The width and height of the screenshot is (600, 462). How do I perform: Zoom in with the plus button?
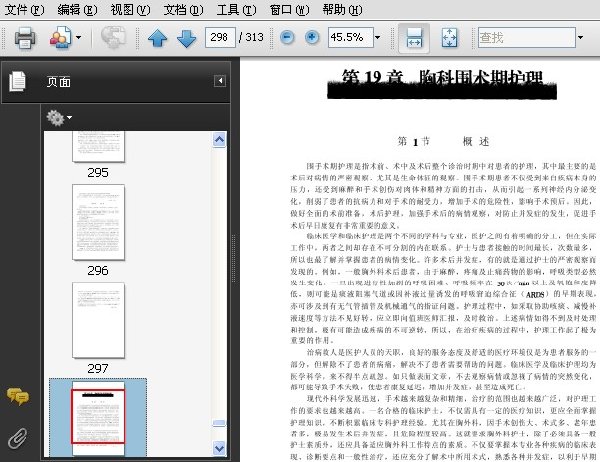point(312,38)
